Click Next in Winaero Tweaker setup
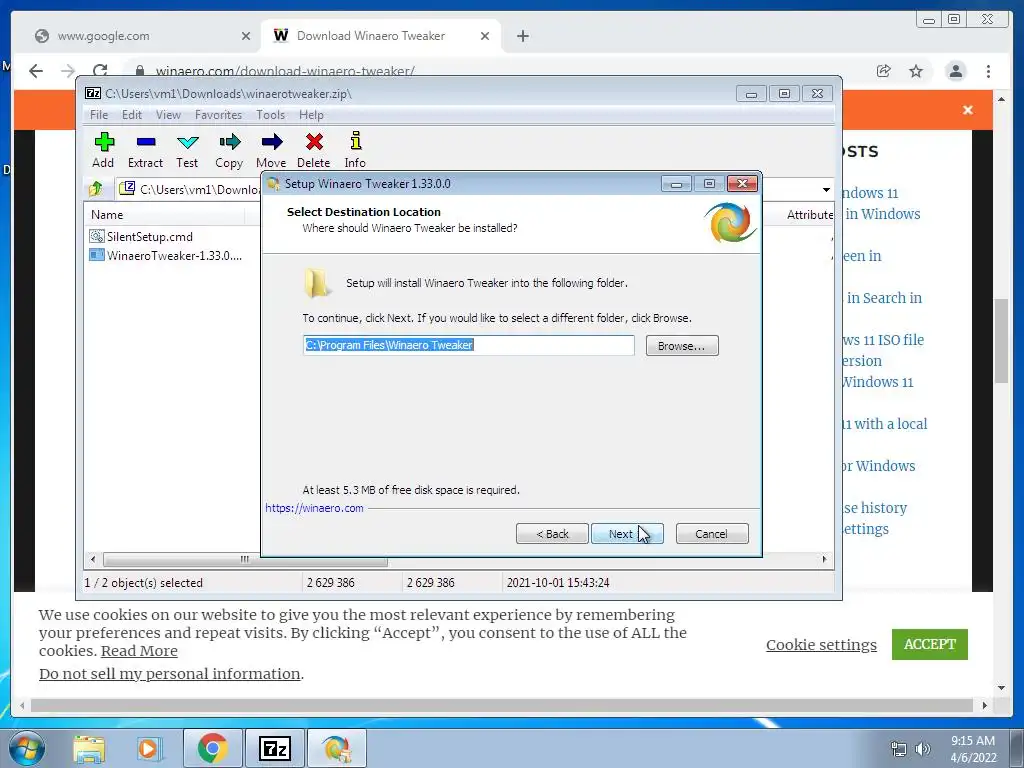Viewport: 1024px width, 768px height. [x=627, y=534]
